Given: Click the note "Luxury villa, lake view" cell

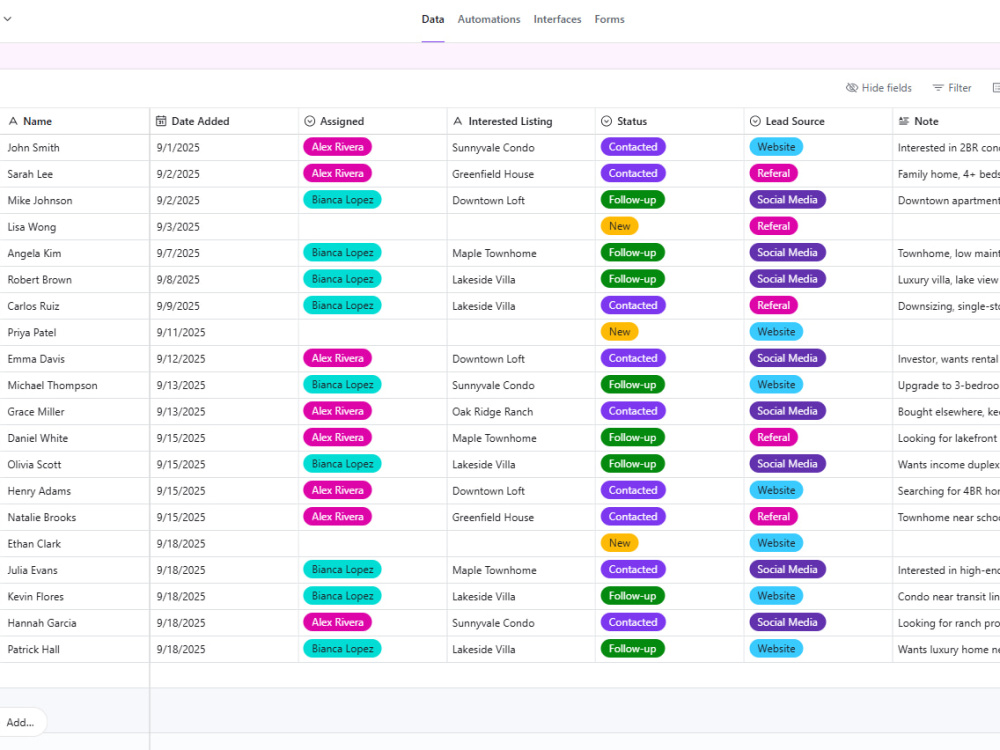Looking at the screenshot, I should [948, 280].
